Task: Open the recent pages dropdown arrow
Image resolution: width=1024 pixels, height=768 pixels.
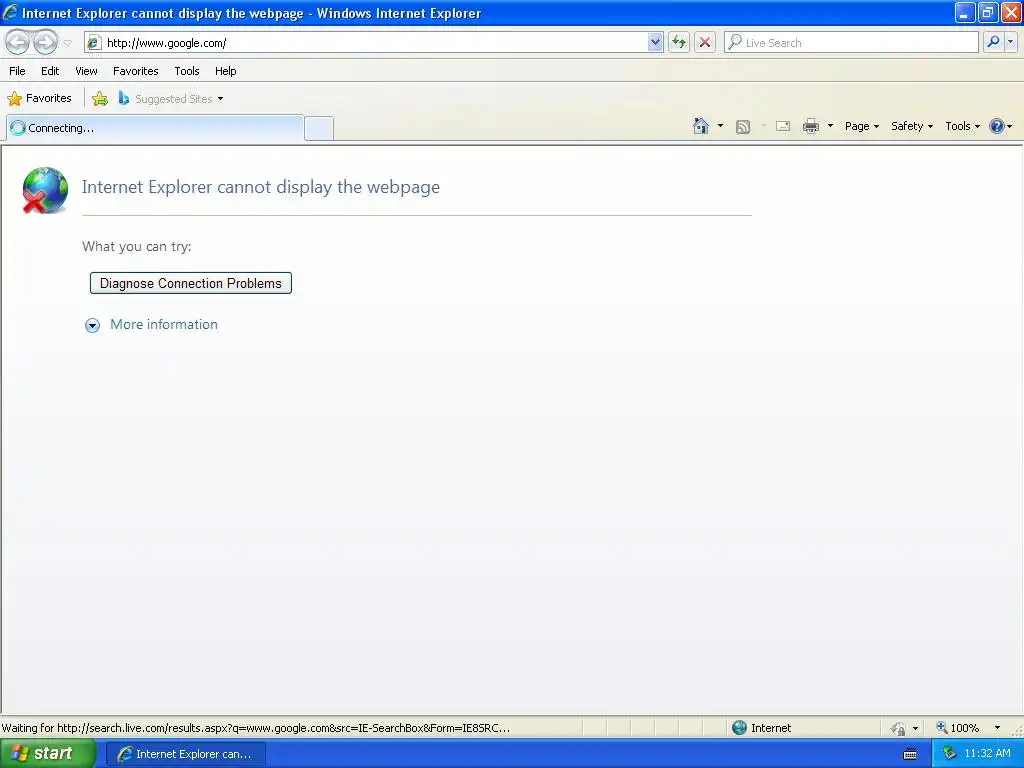Action: [x=67, y=43]
